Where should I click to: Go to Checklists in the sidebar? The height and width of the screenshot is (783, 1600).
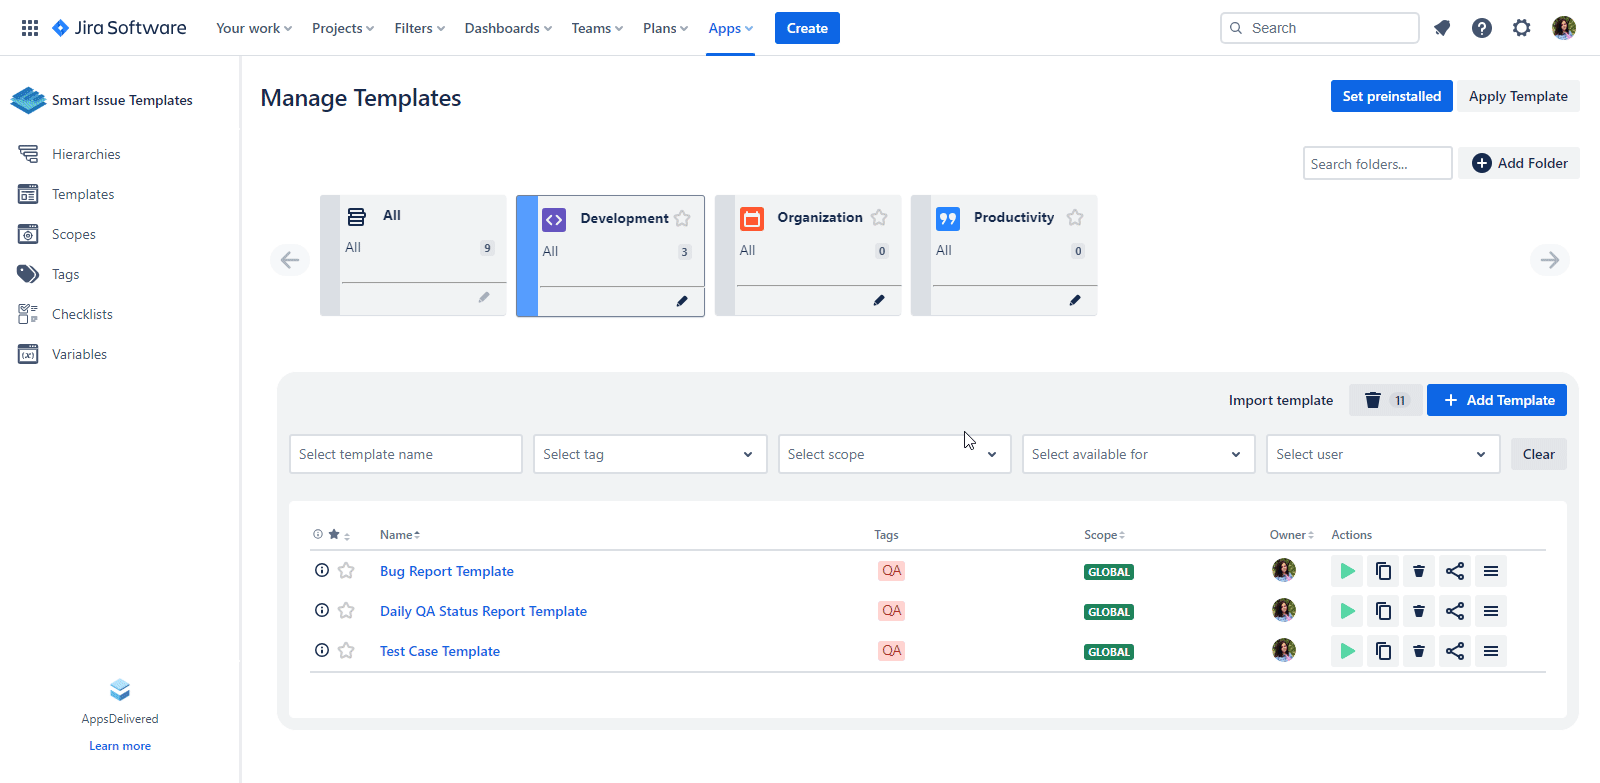82,314
